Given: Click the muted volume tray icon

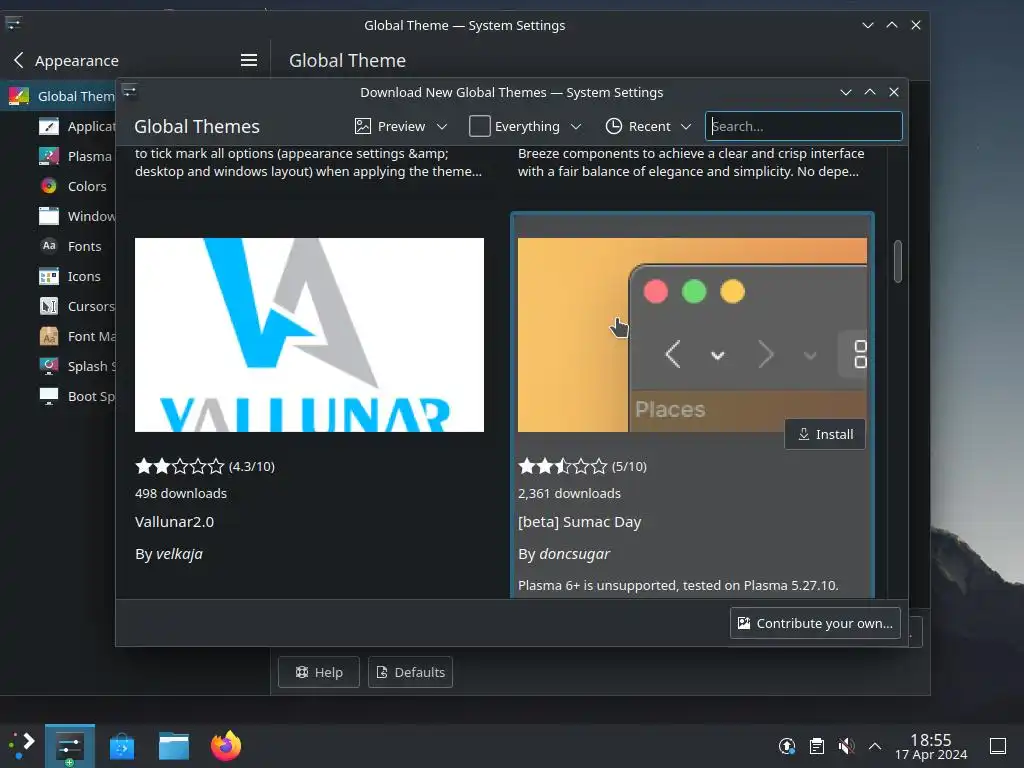Looking at the screenshot, I should click(846, 746).
